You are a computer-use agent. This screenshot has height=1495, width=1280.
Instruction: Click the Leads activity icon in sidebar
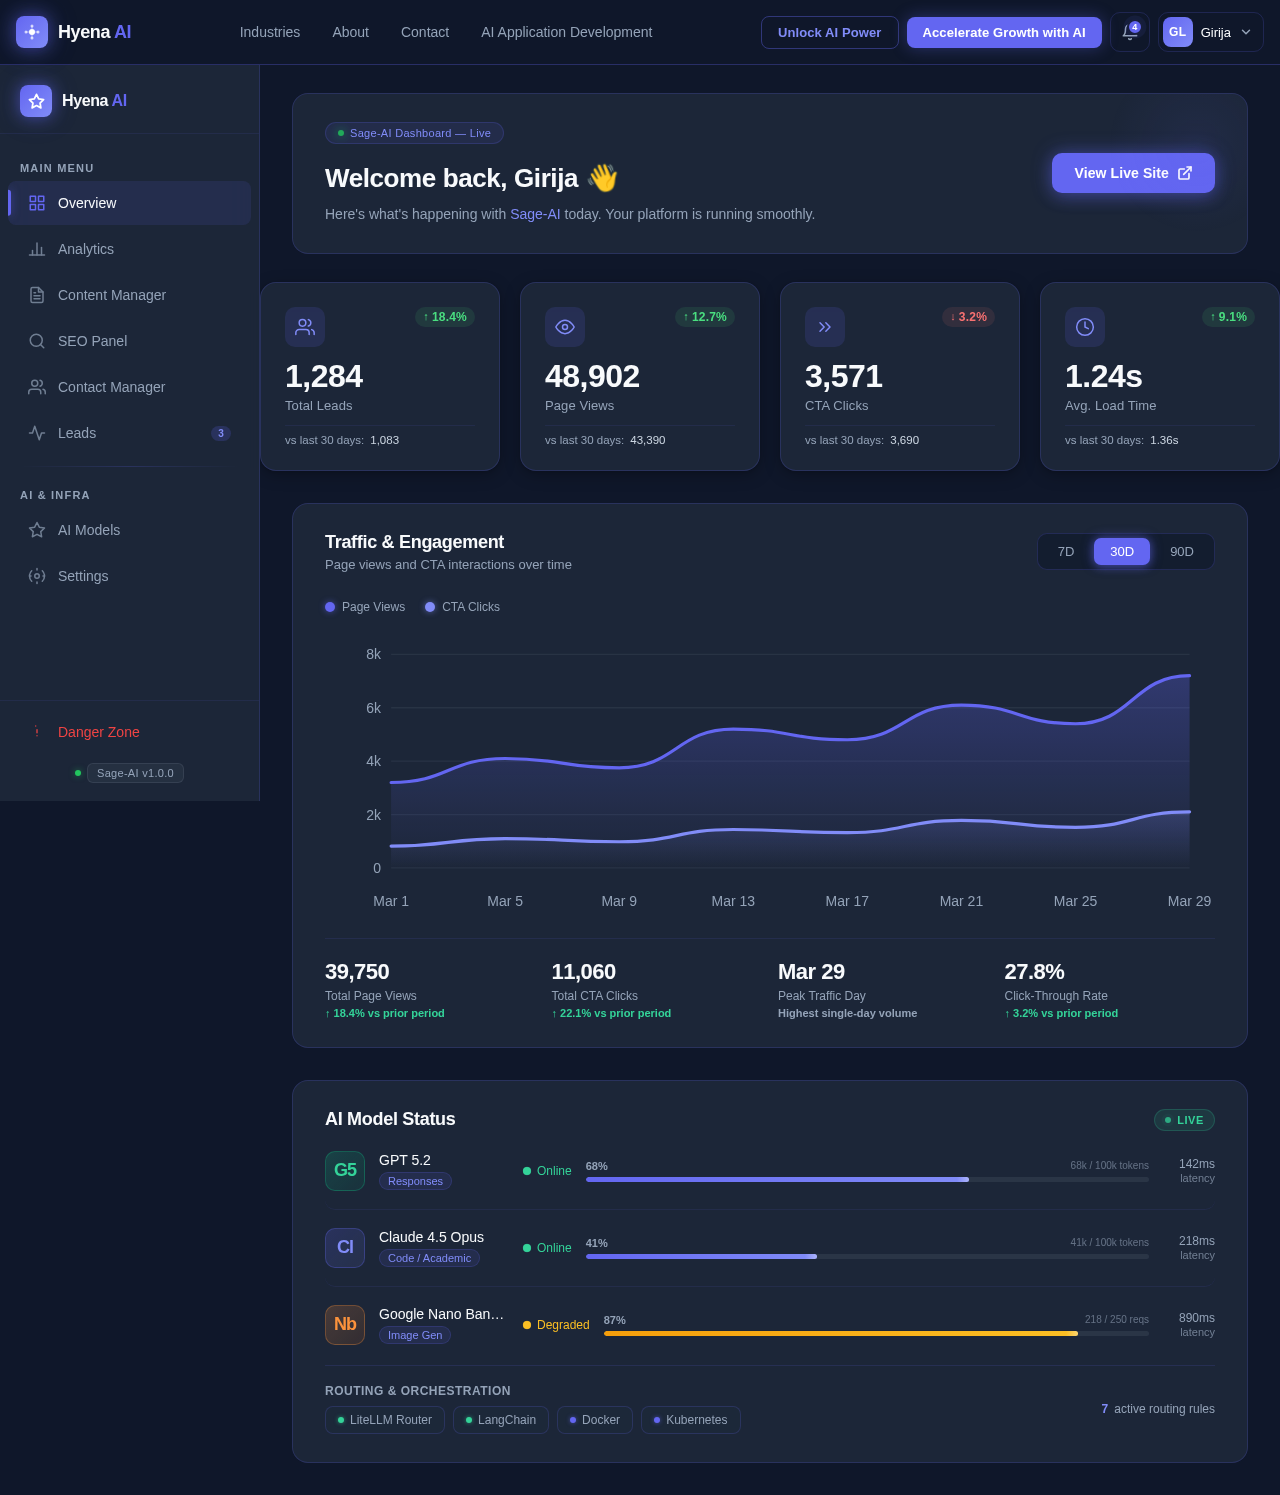tap(37, 433)
